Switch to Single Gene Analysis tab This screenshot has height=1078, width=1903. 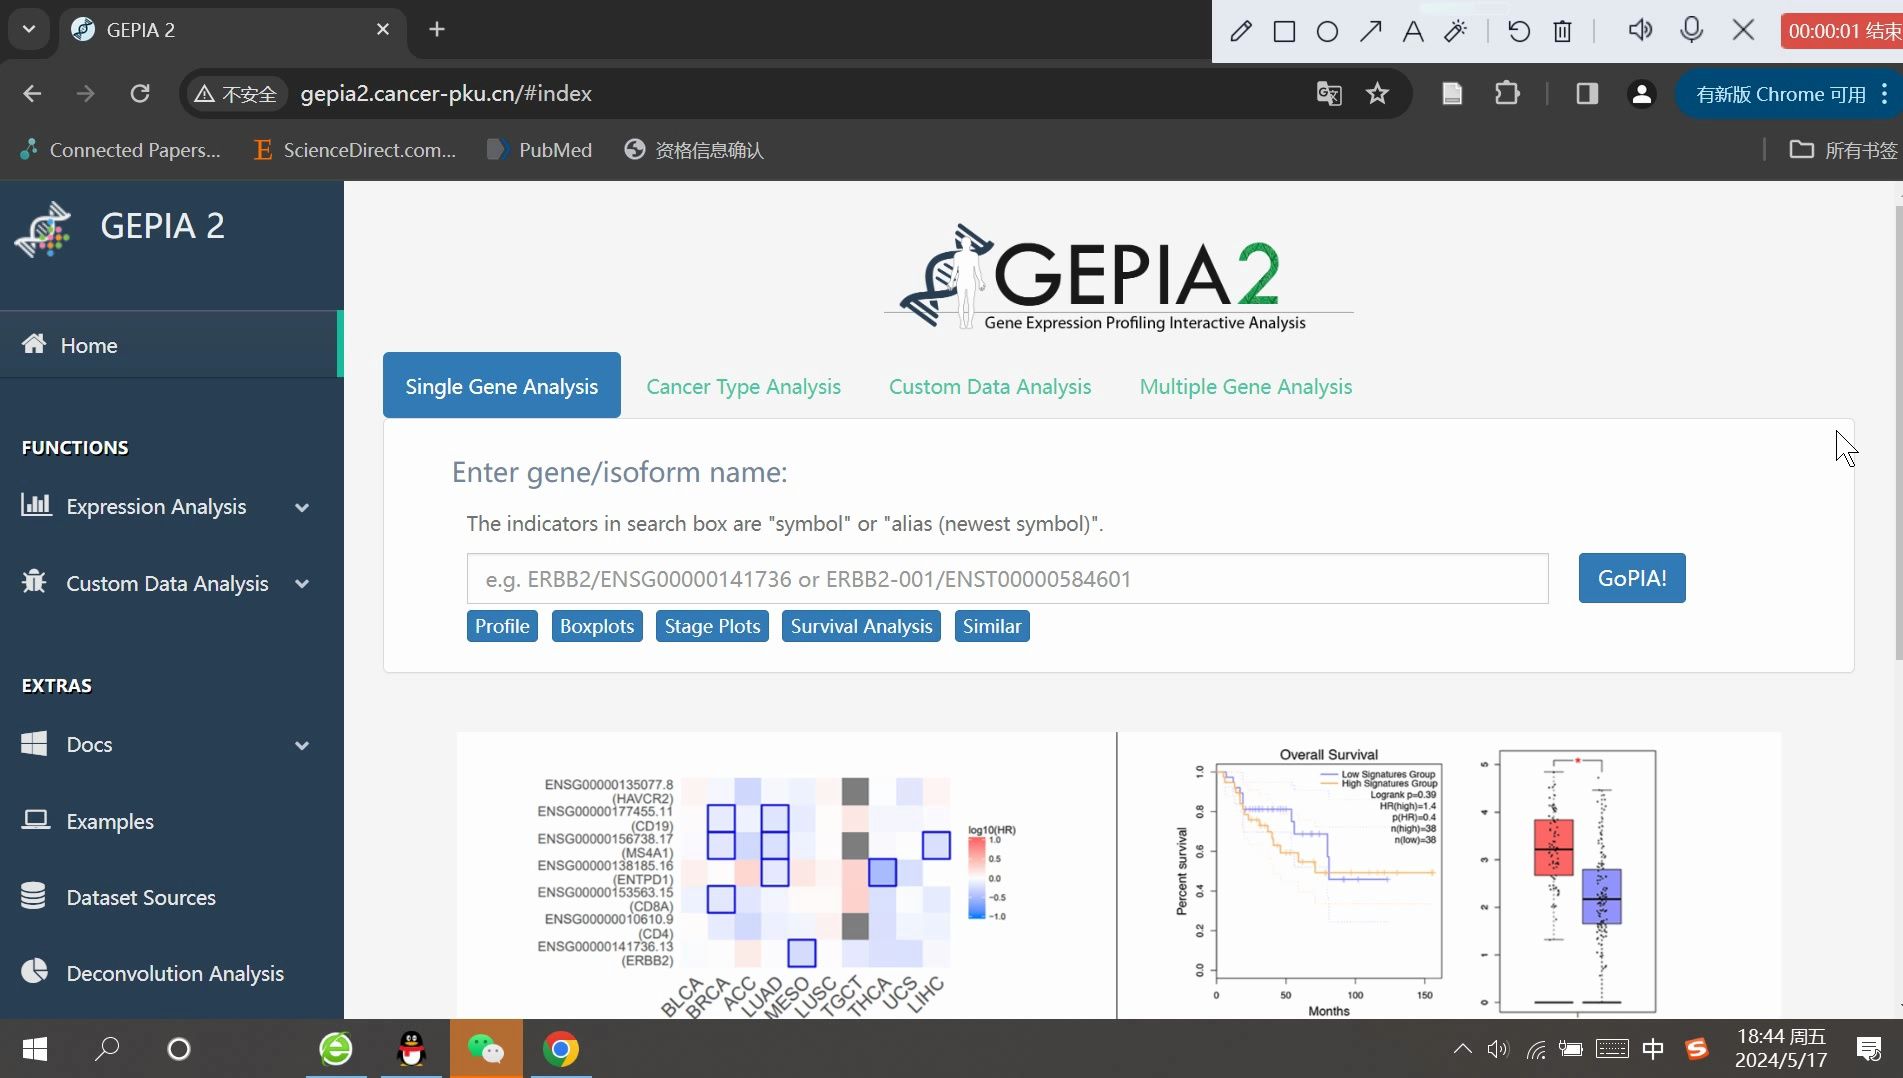pos(502,386)
